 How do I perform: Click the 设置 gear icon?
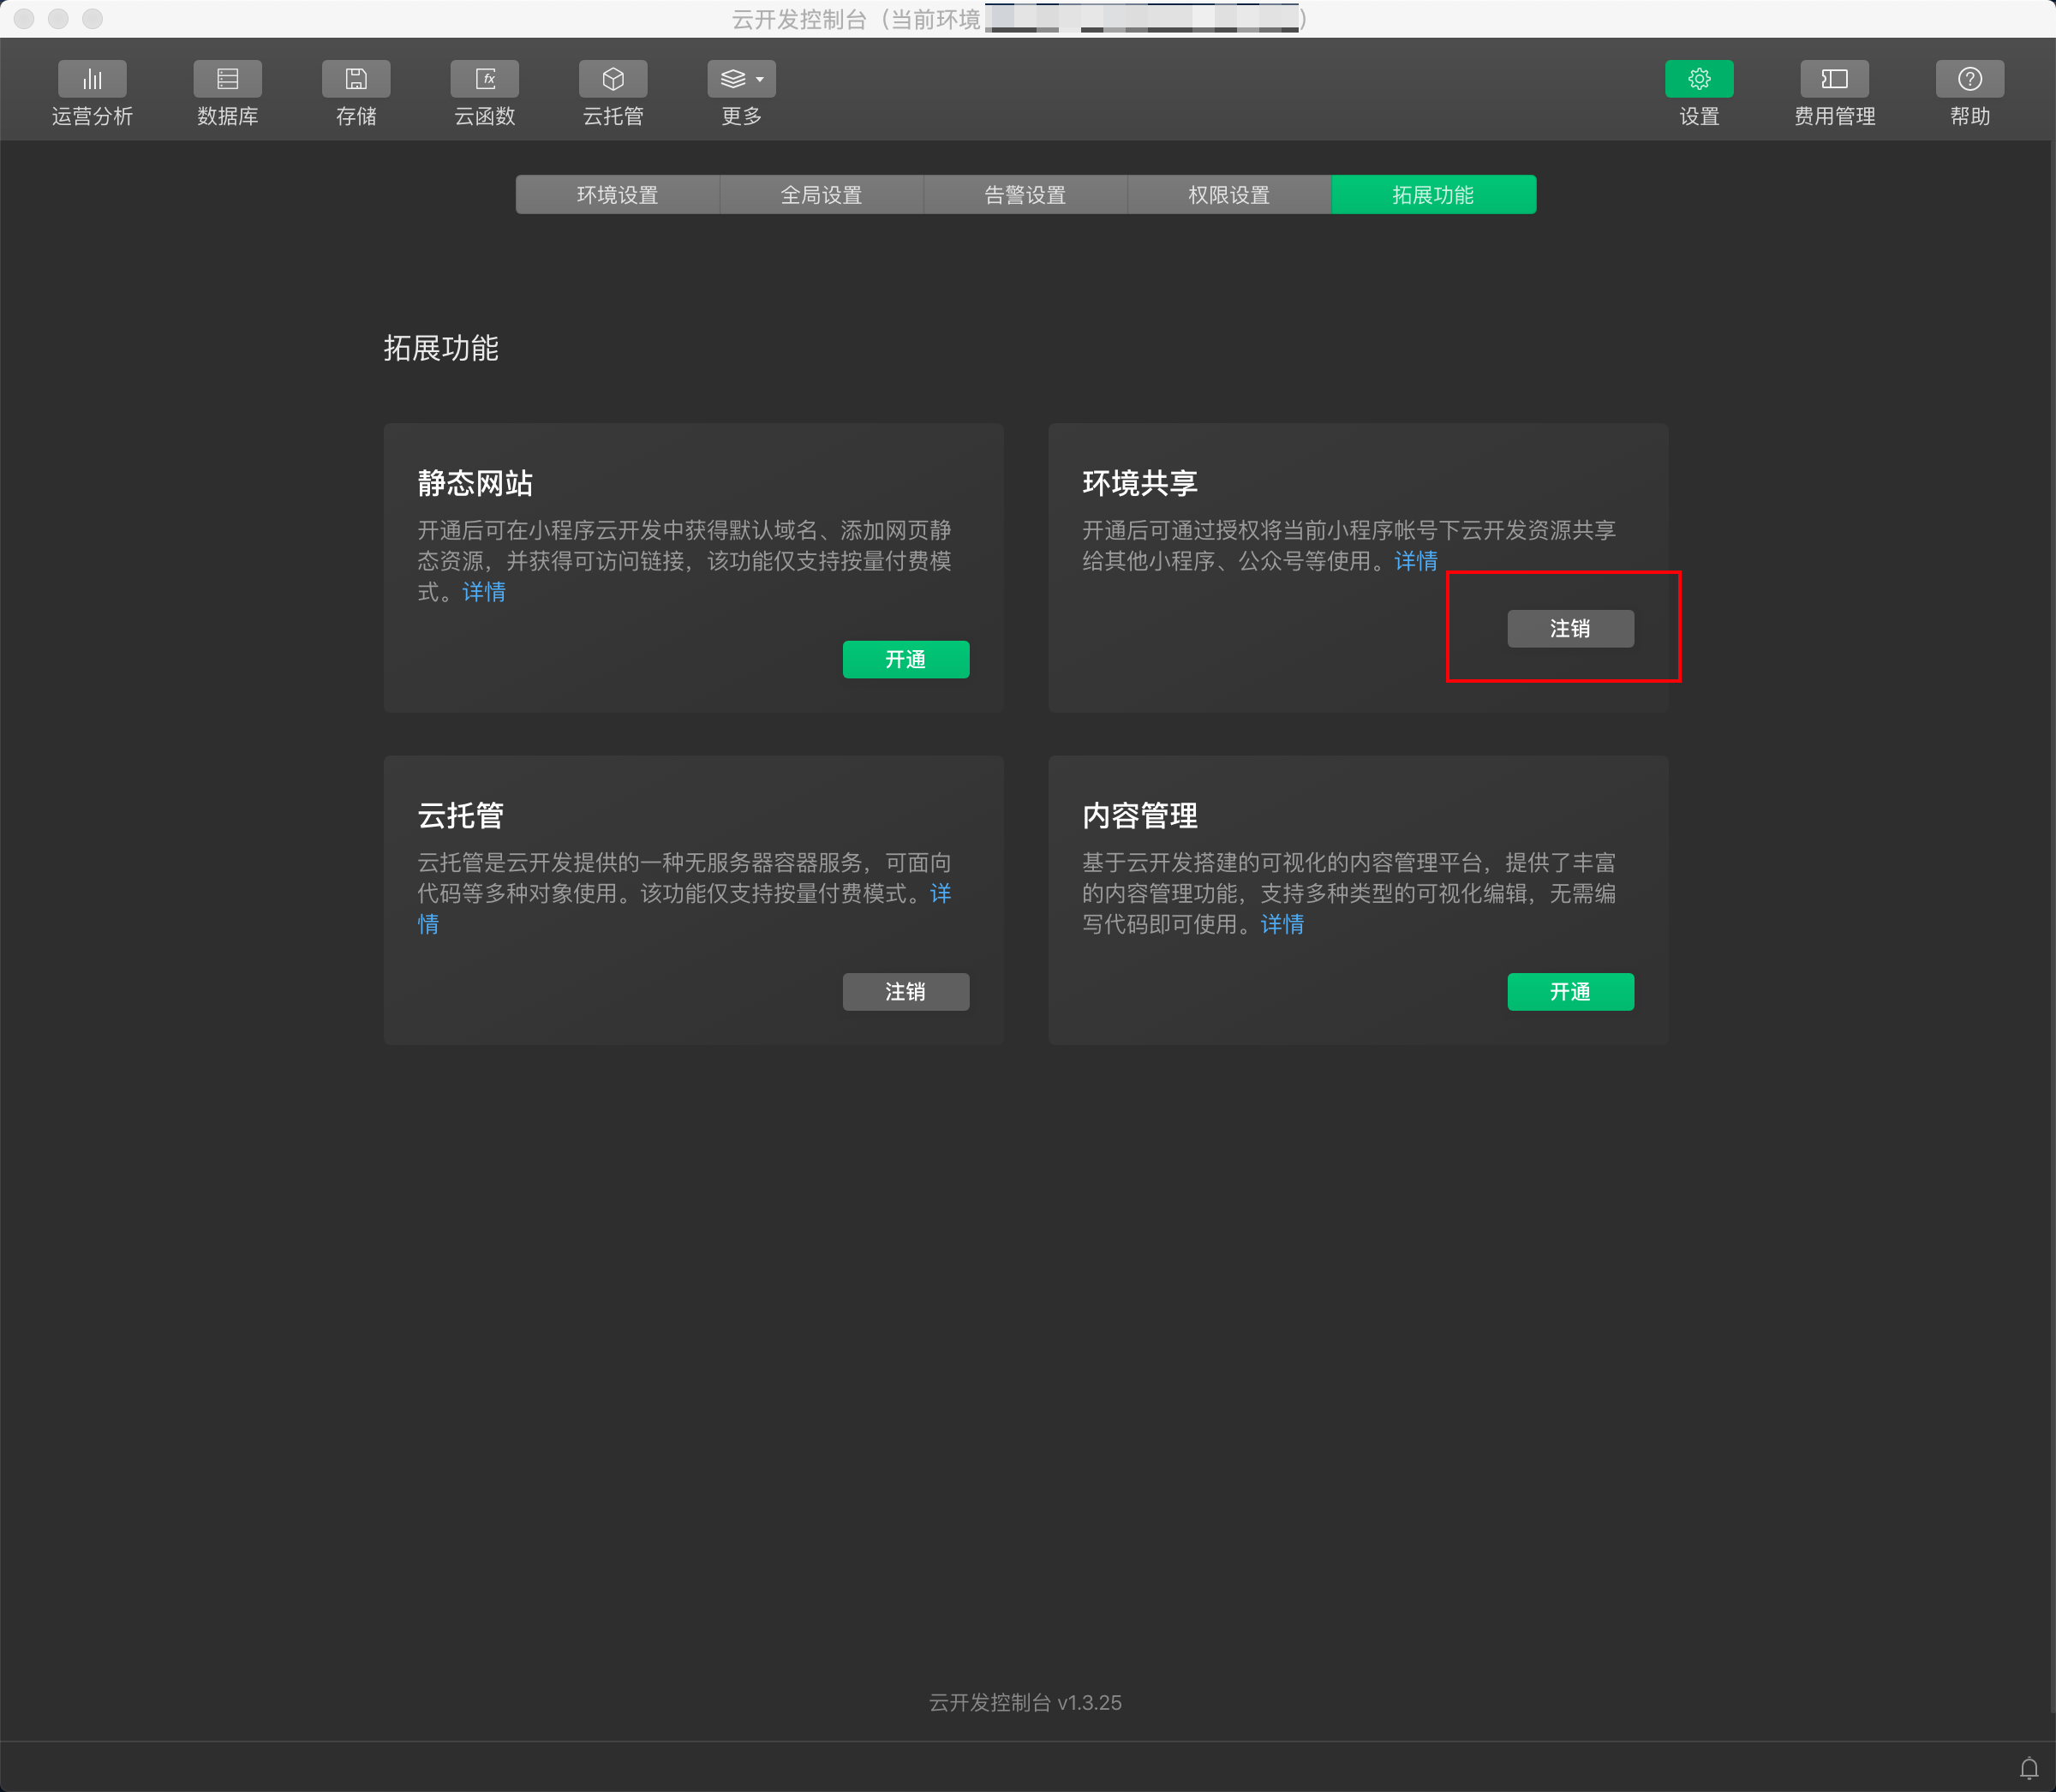[1699, 79]
